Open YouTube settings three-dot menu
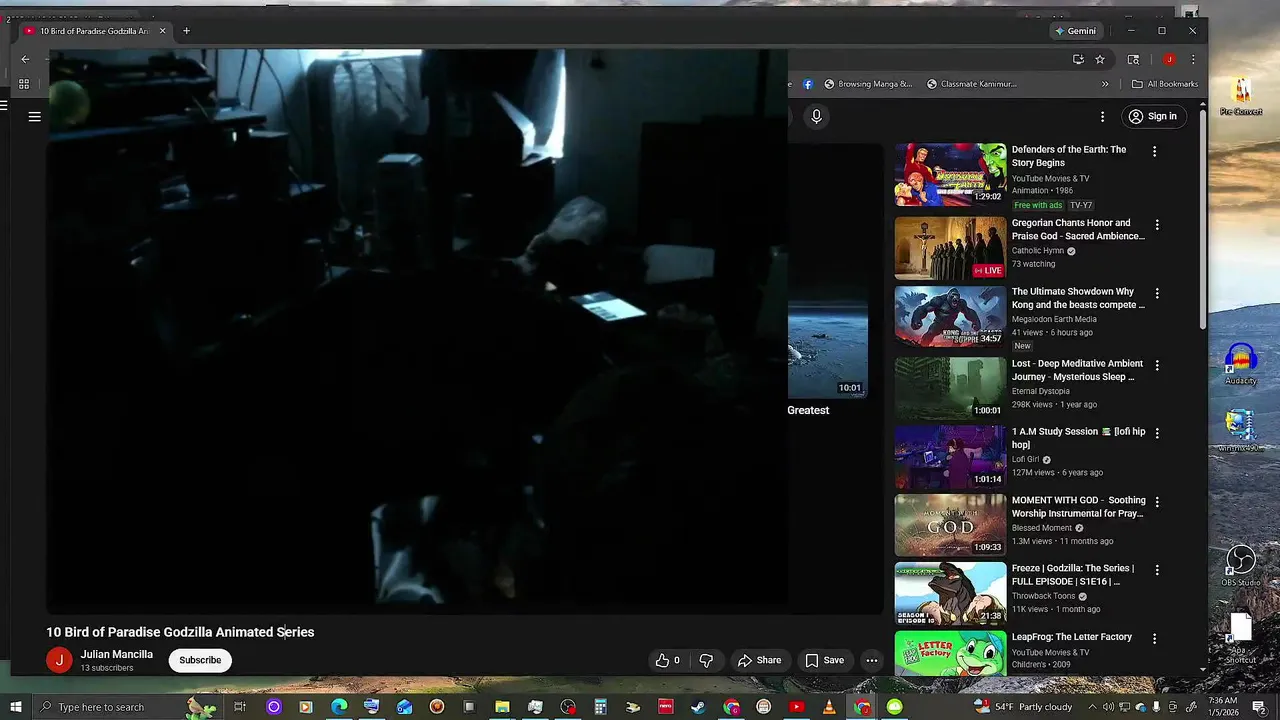 1103,117
